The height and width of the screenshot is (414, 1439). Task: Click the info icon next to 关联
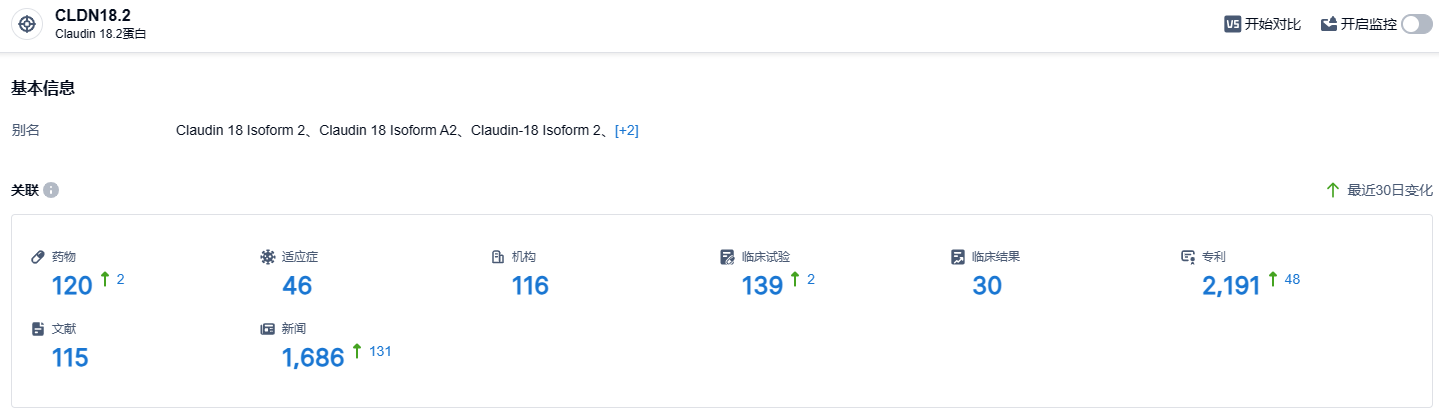[51, 190]
